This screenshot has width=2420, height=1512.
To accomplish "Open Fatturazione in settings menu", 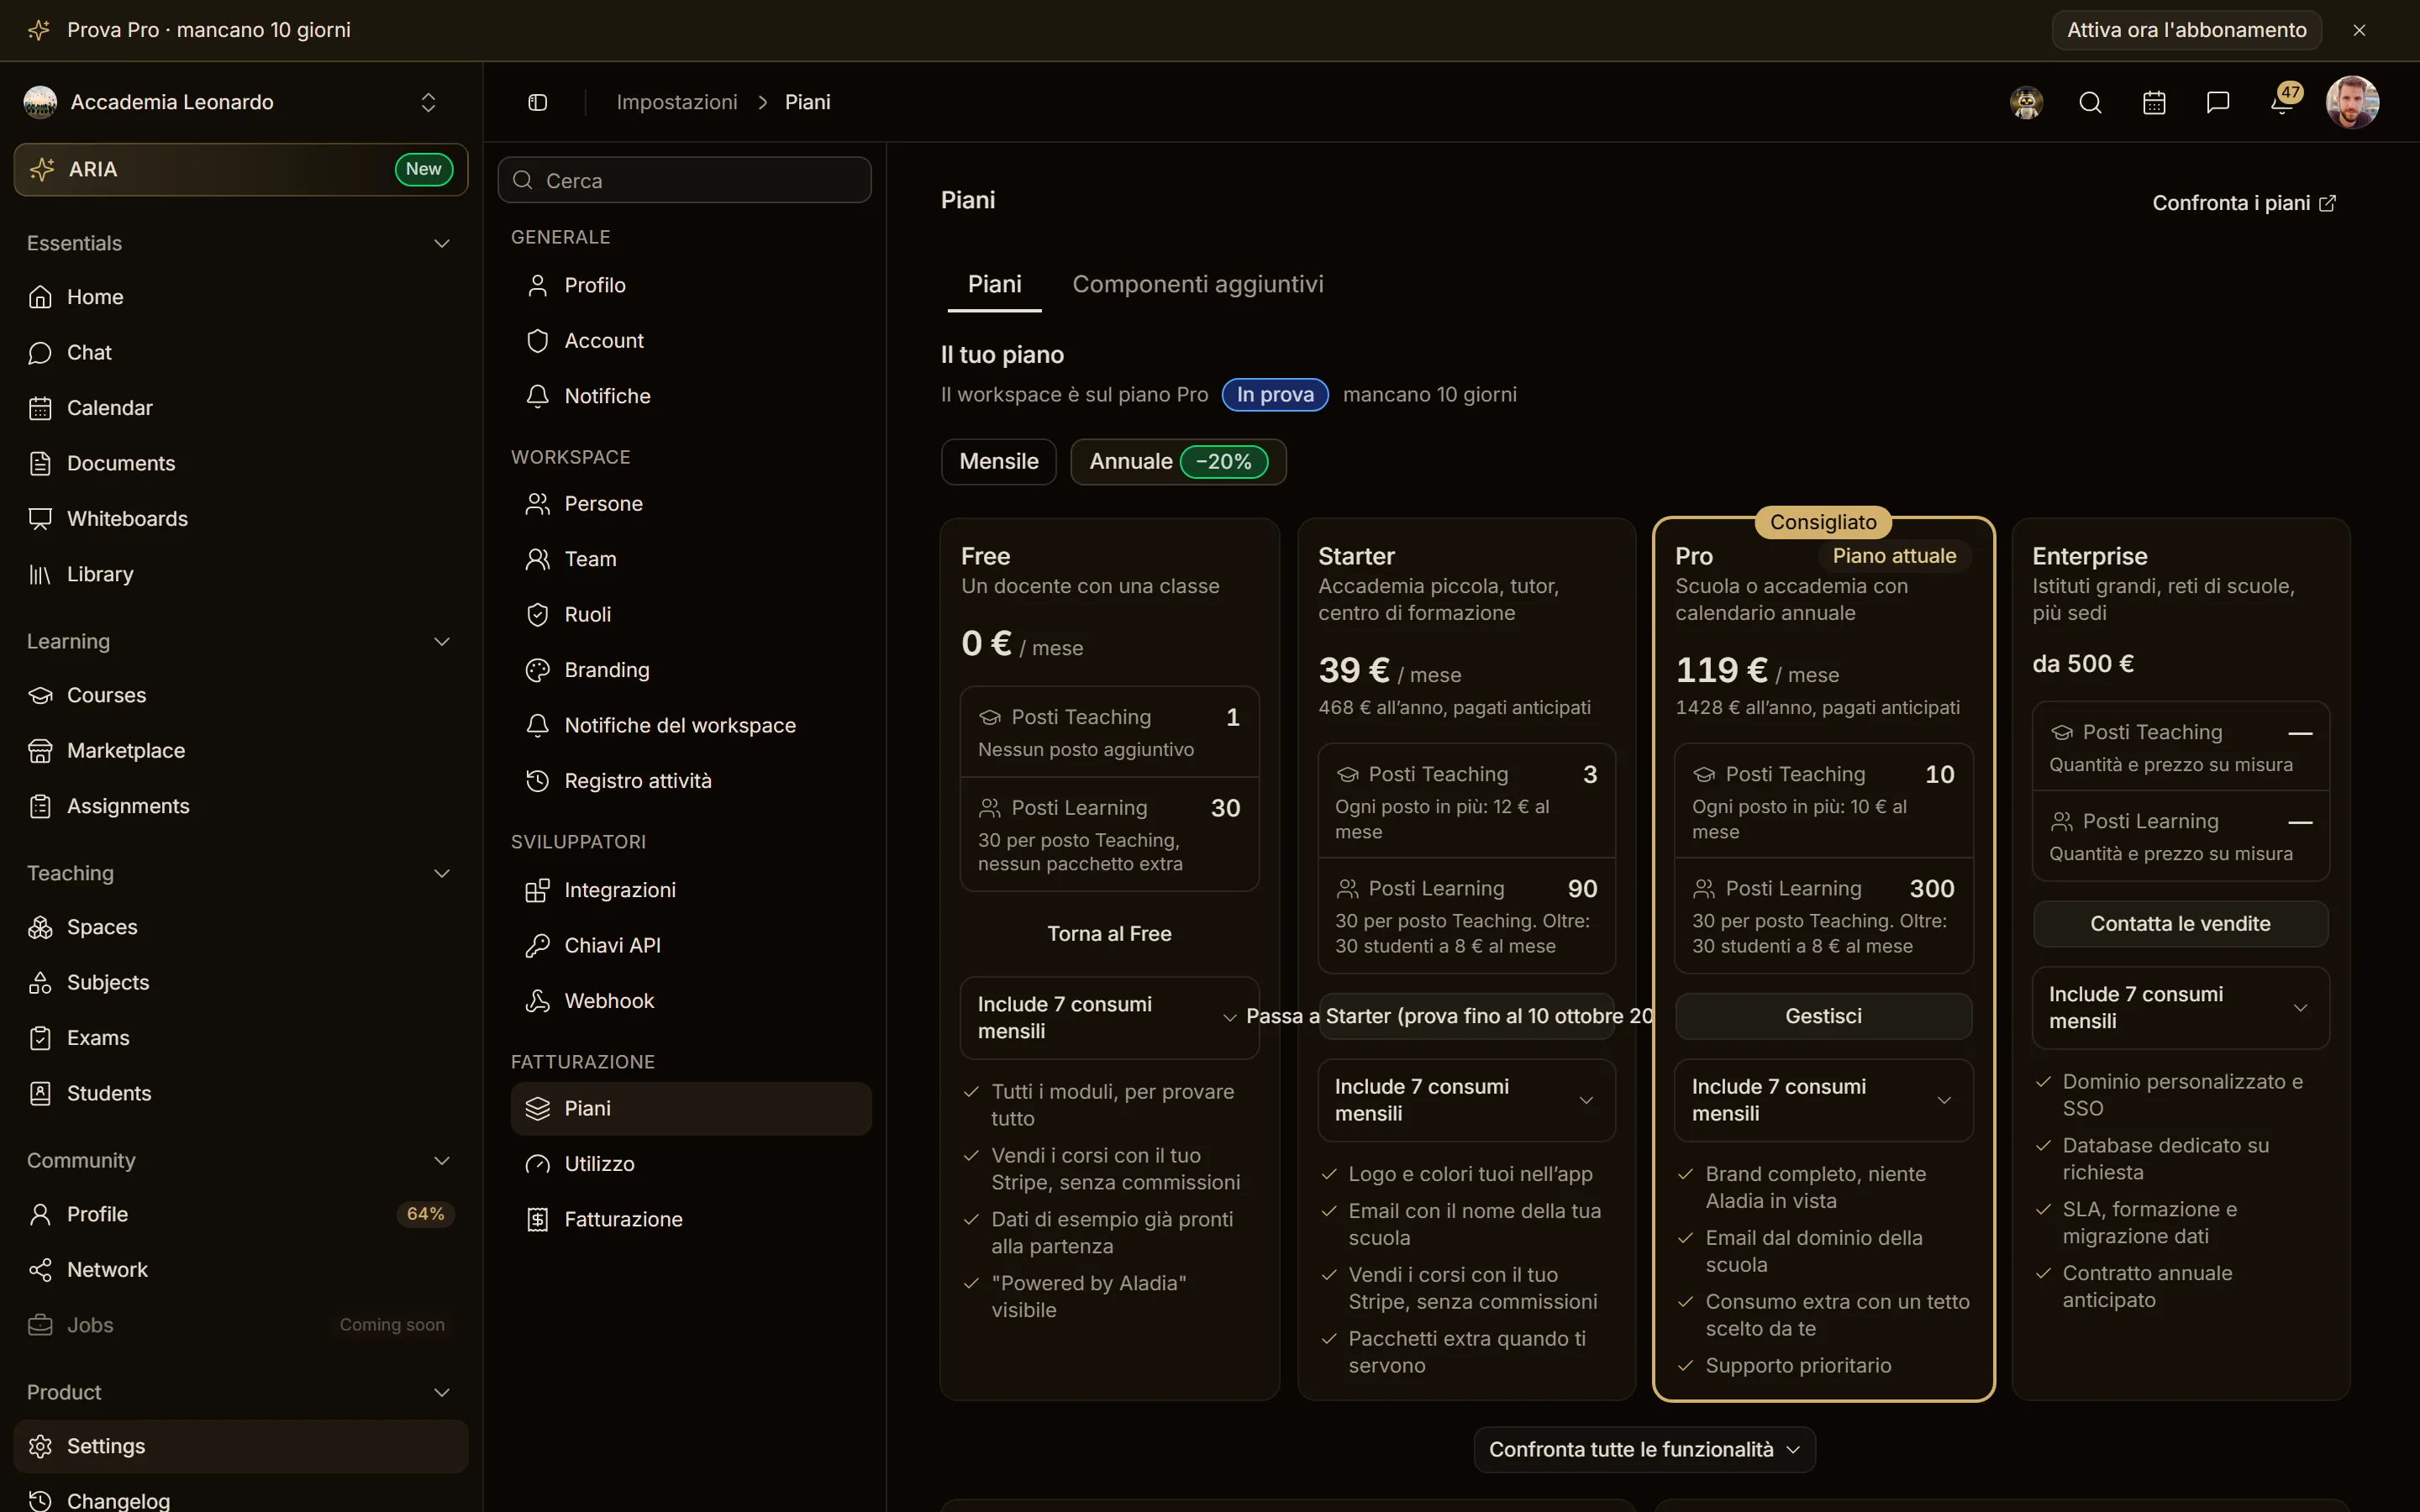I will pos(691,1219).
